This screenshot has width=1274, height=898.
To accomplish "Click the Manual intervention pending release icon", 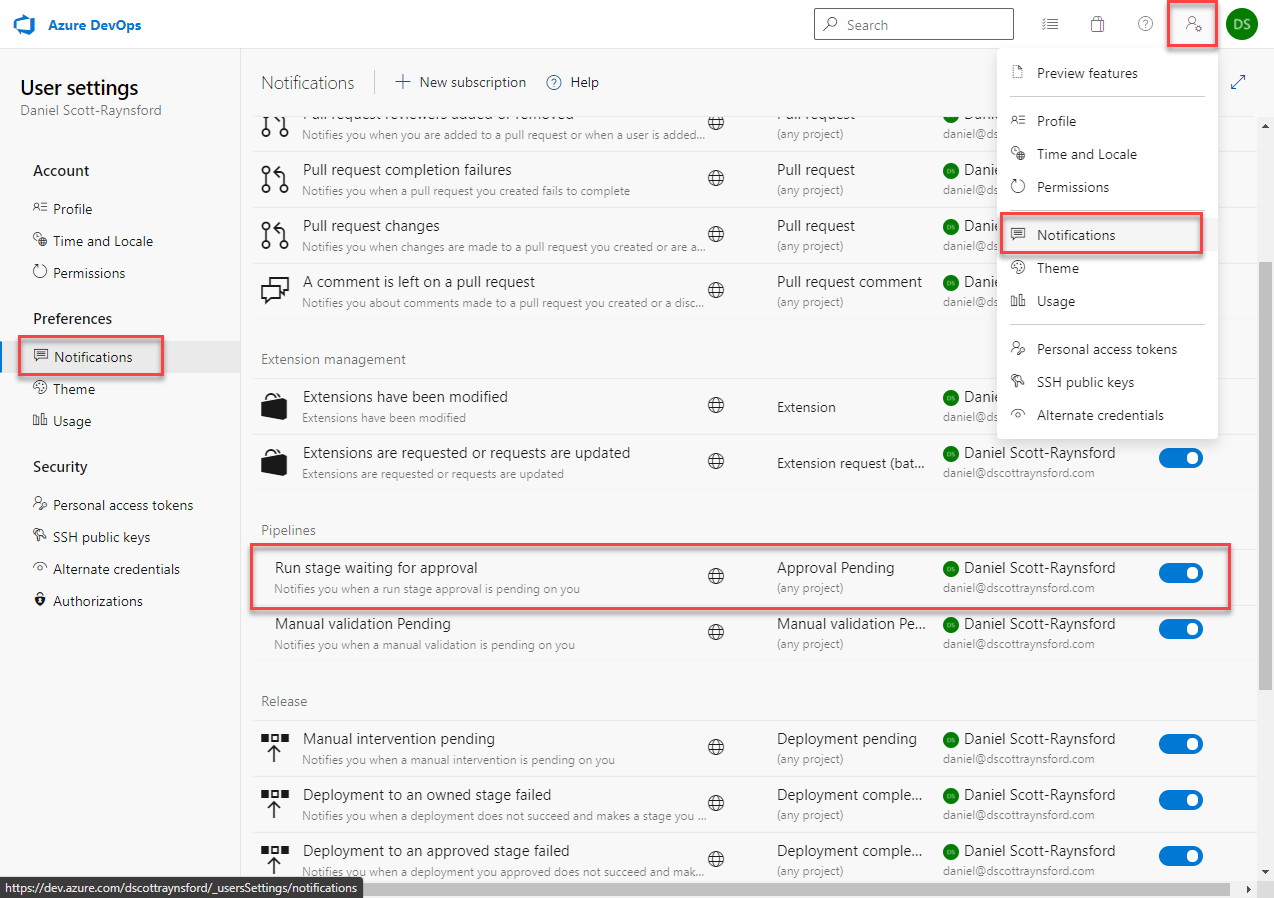I will (x=274, y=748).
